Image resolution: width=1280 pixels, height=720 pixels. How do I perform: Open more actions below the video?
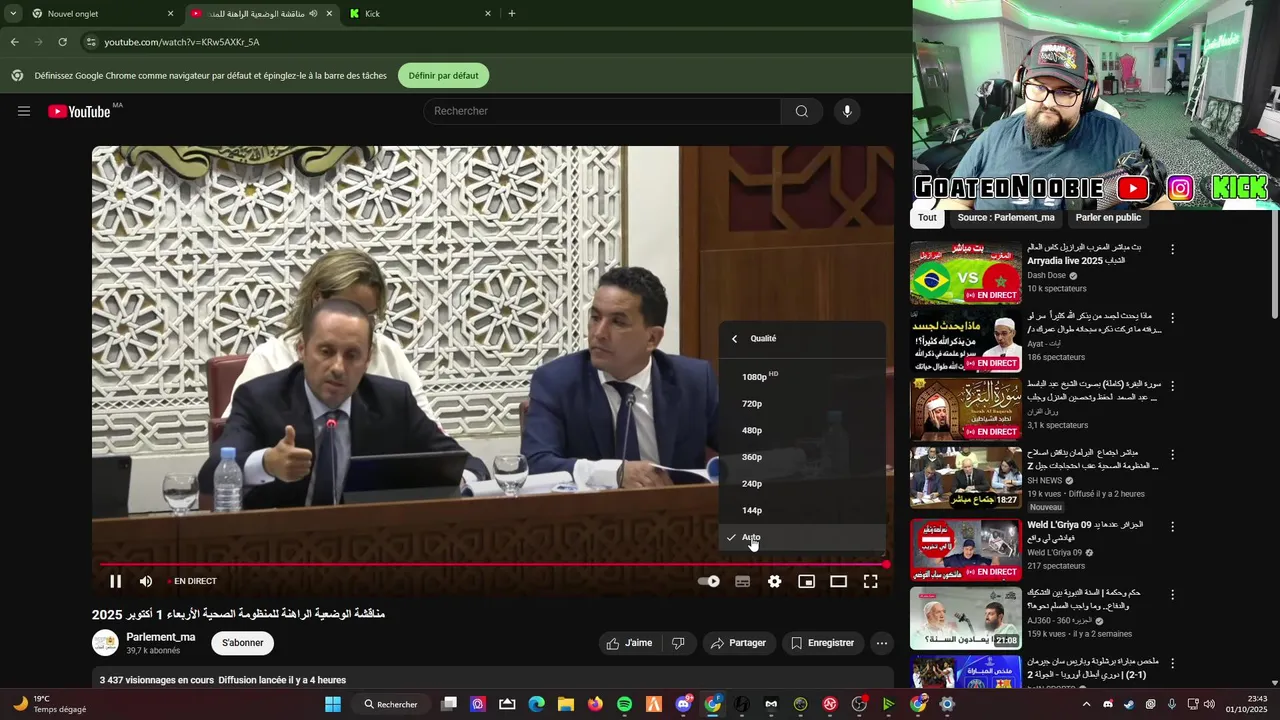(881, 643)
